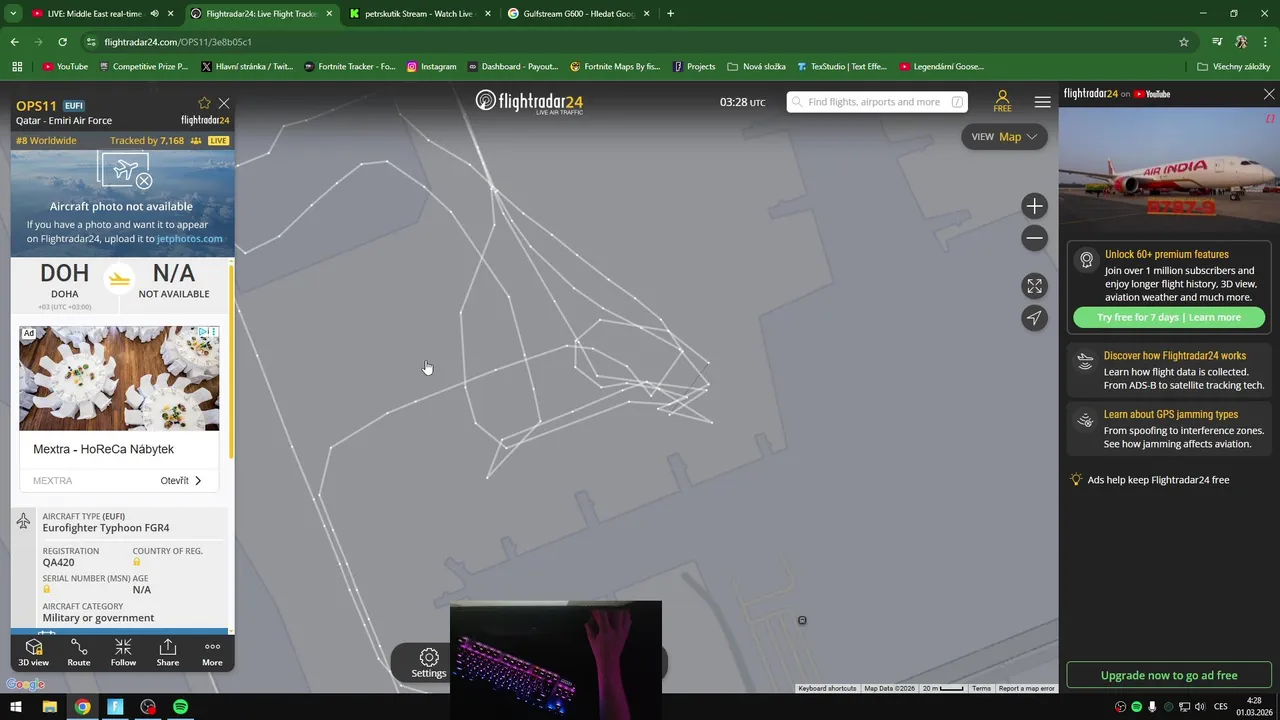Close the Flightradar24 YouTube side panel

coord(1269,94)
